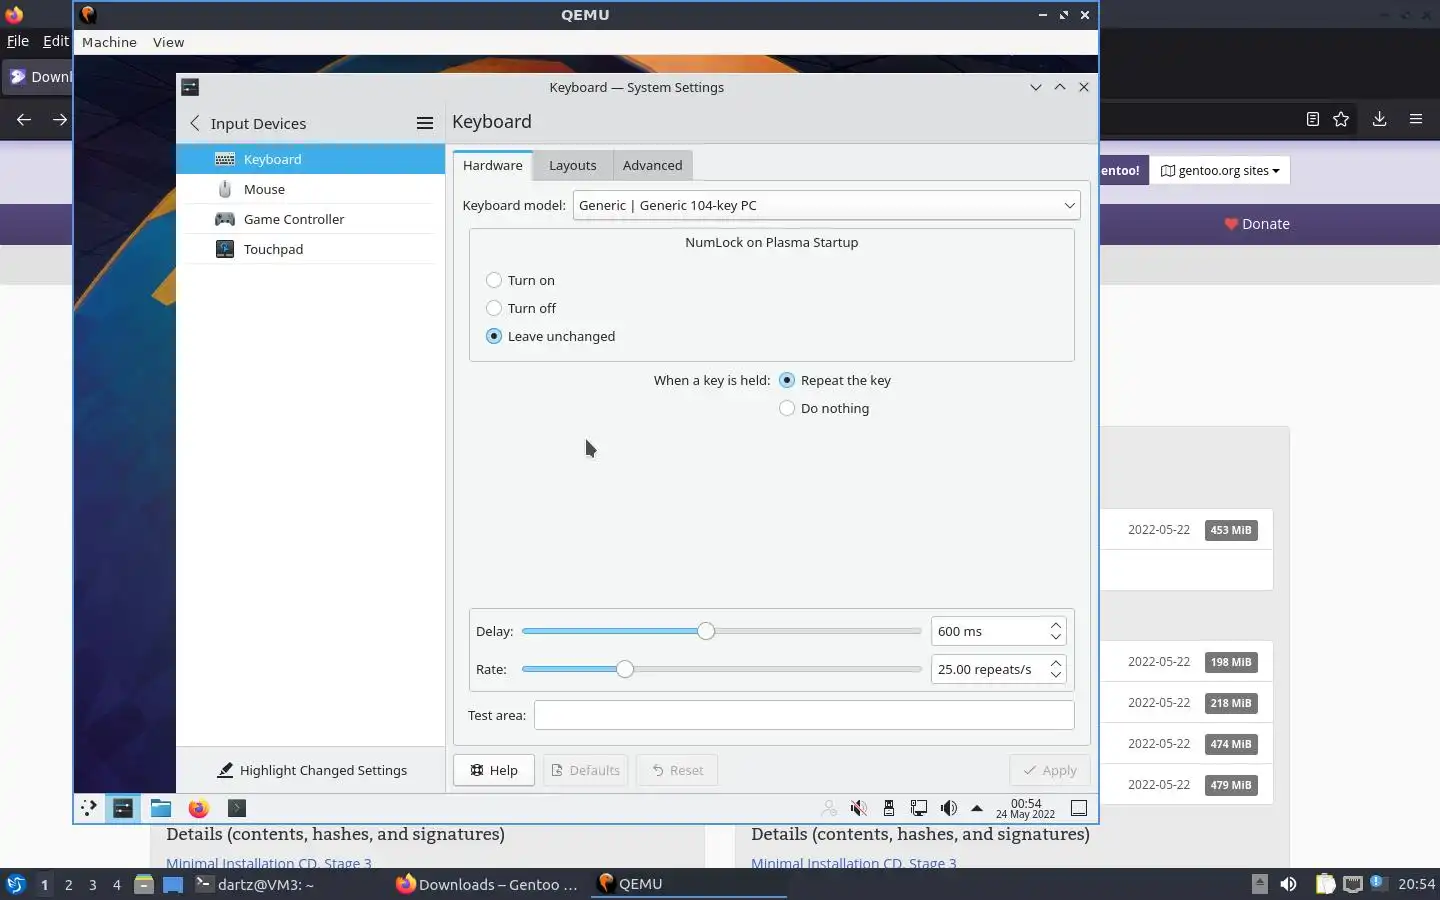1440x900 pixels.
Task: Open the hamburger menu in settings sidebar
Action: [425, 123]
